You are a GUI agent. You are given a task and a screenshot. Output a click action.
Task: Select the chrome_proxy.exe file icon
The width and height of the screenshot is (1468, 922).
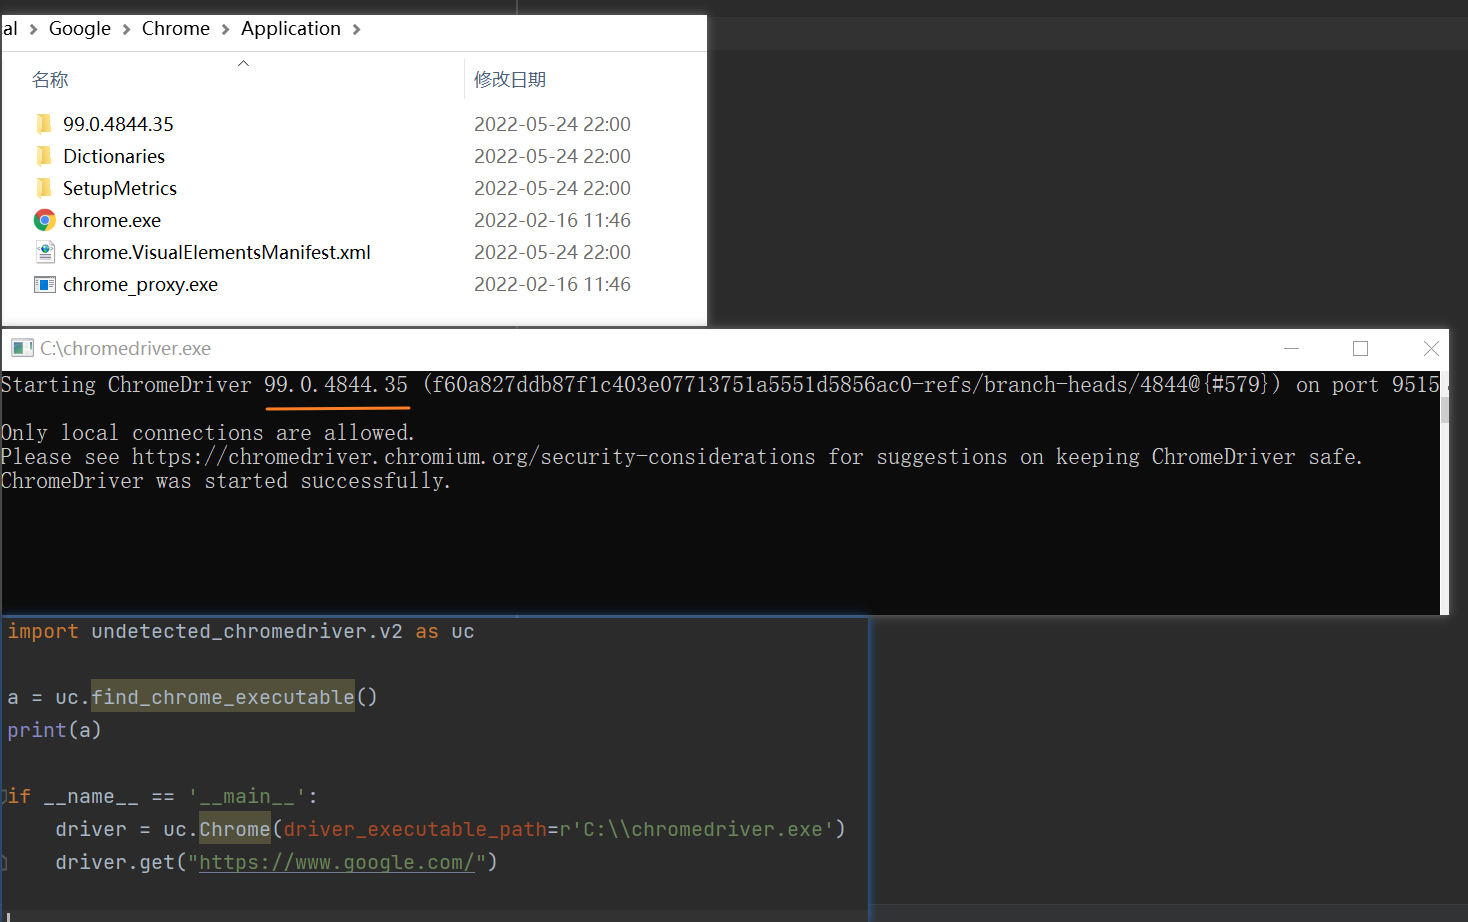[45, 284]
